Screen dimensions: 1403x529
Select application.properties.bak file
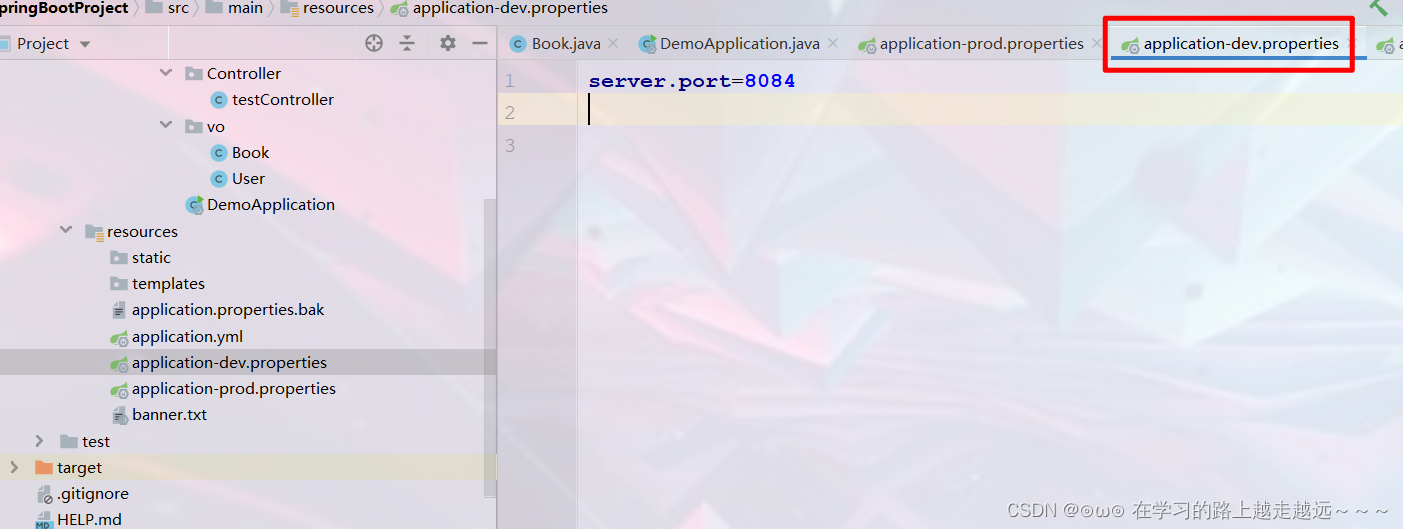click(x=228, y=309)
